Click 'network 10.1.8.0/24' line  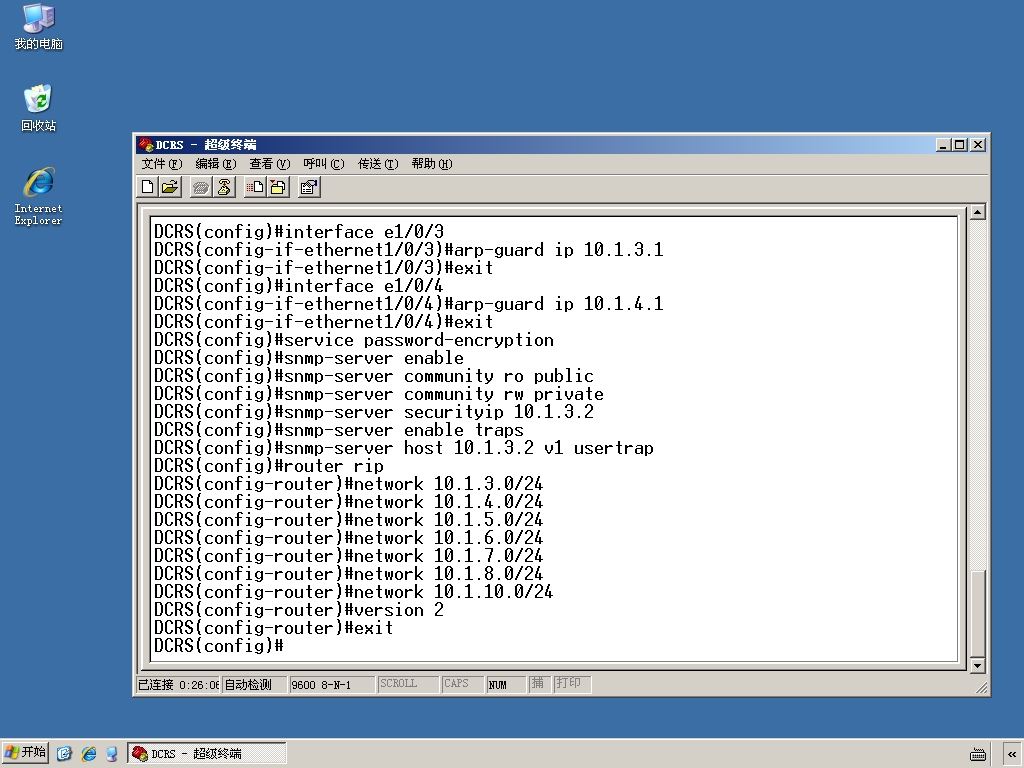coord(349,574)
